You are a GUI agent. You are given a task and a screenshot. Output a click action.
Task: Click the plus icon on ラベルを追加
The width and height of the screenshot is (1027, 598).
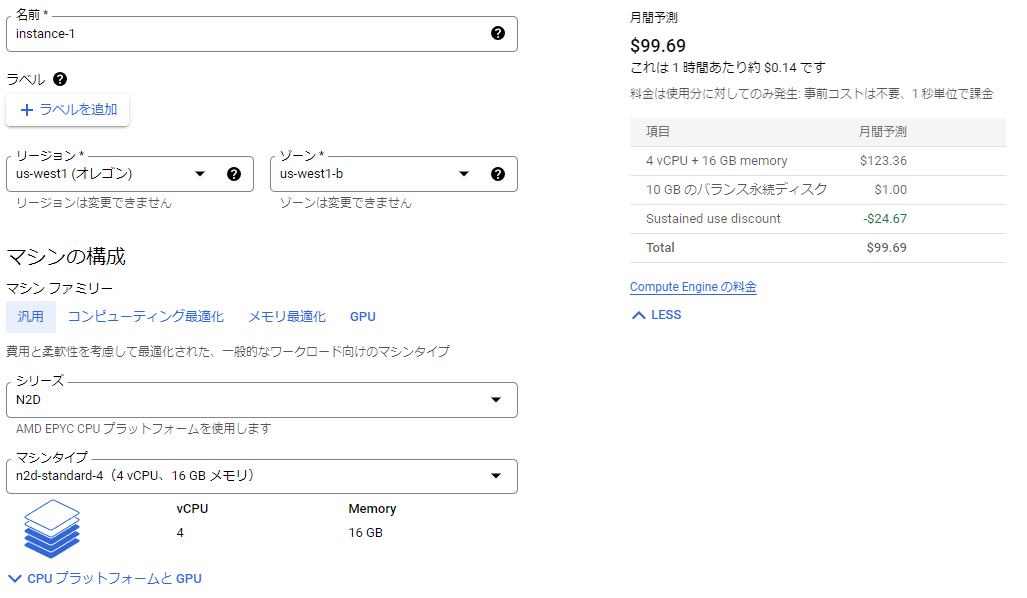pyautogui.click(x=27, y=110)
